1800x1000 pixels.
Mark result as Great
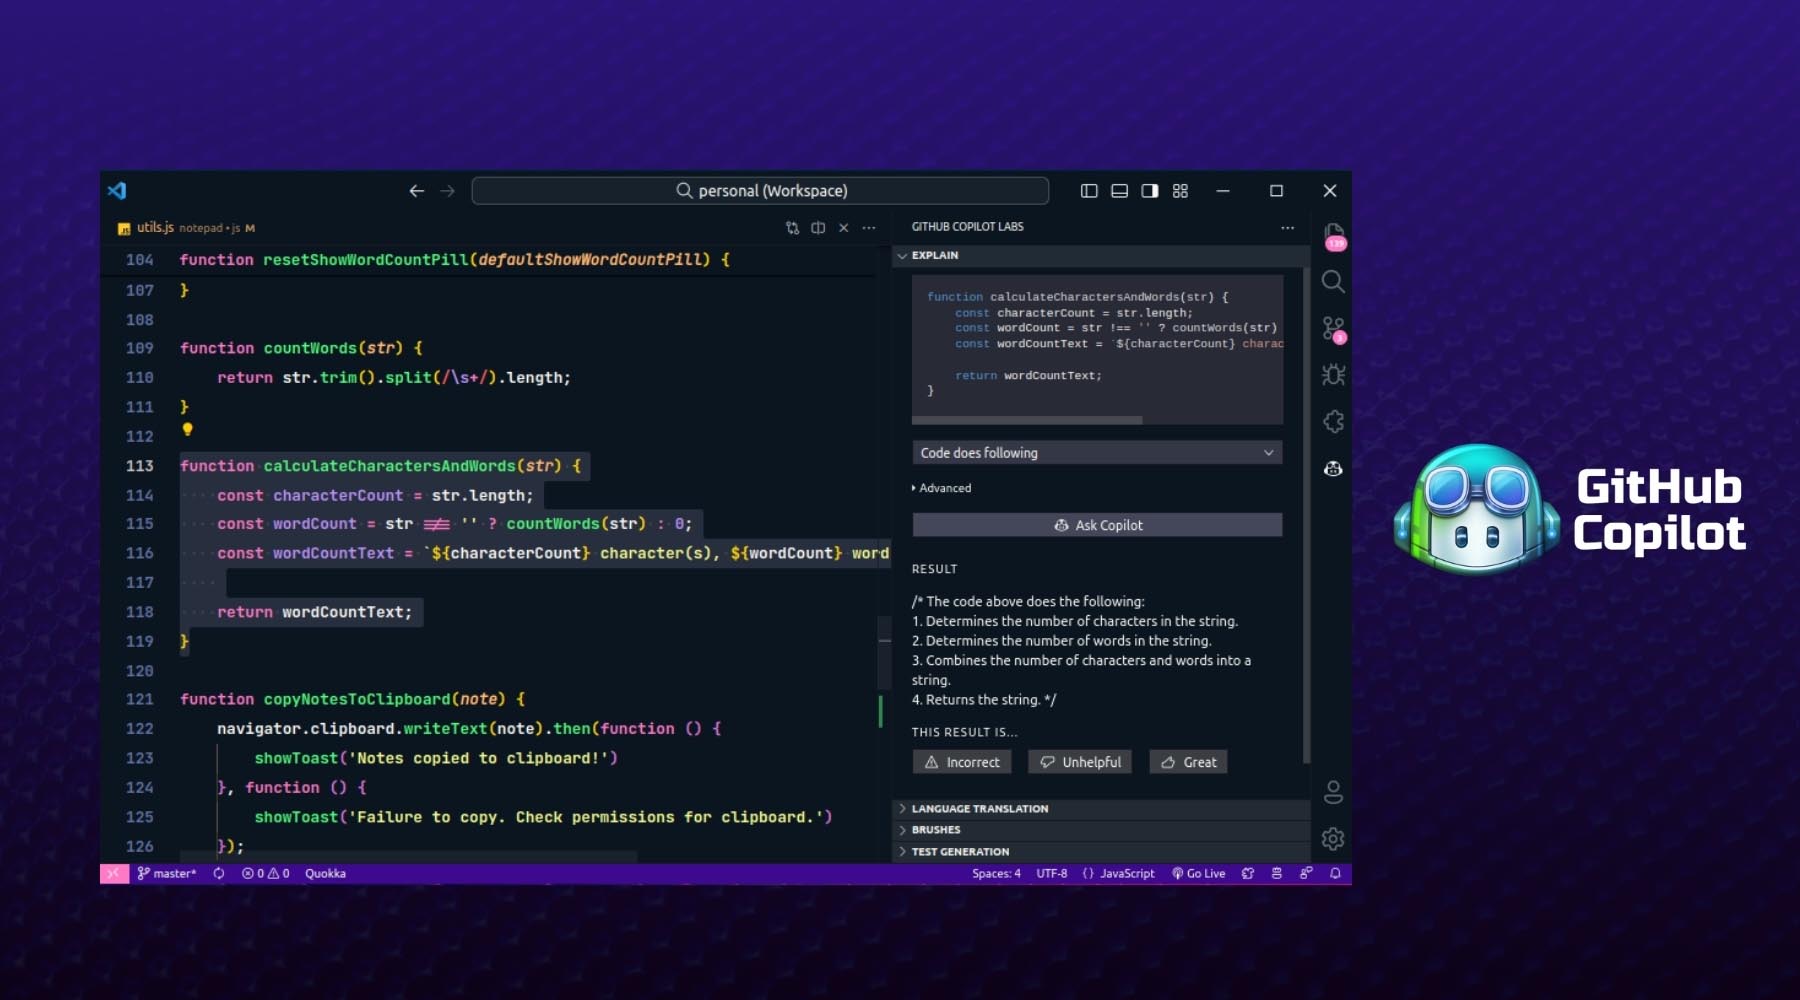click(x=1188, y=762)
